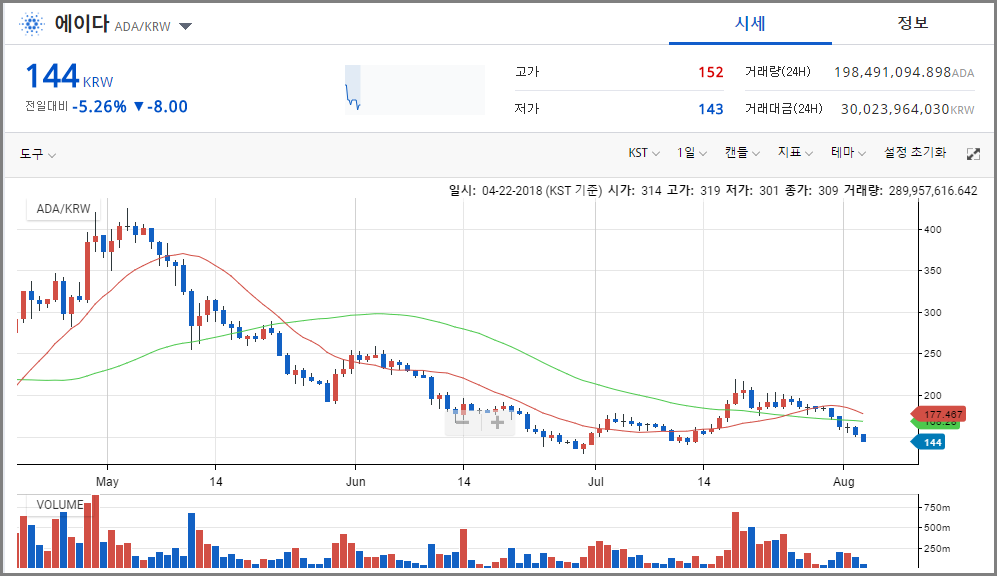
Task: Click the Cardano ADA coin logo
Action: pos(33,24)
